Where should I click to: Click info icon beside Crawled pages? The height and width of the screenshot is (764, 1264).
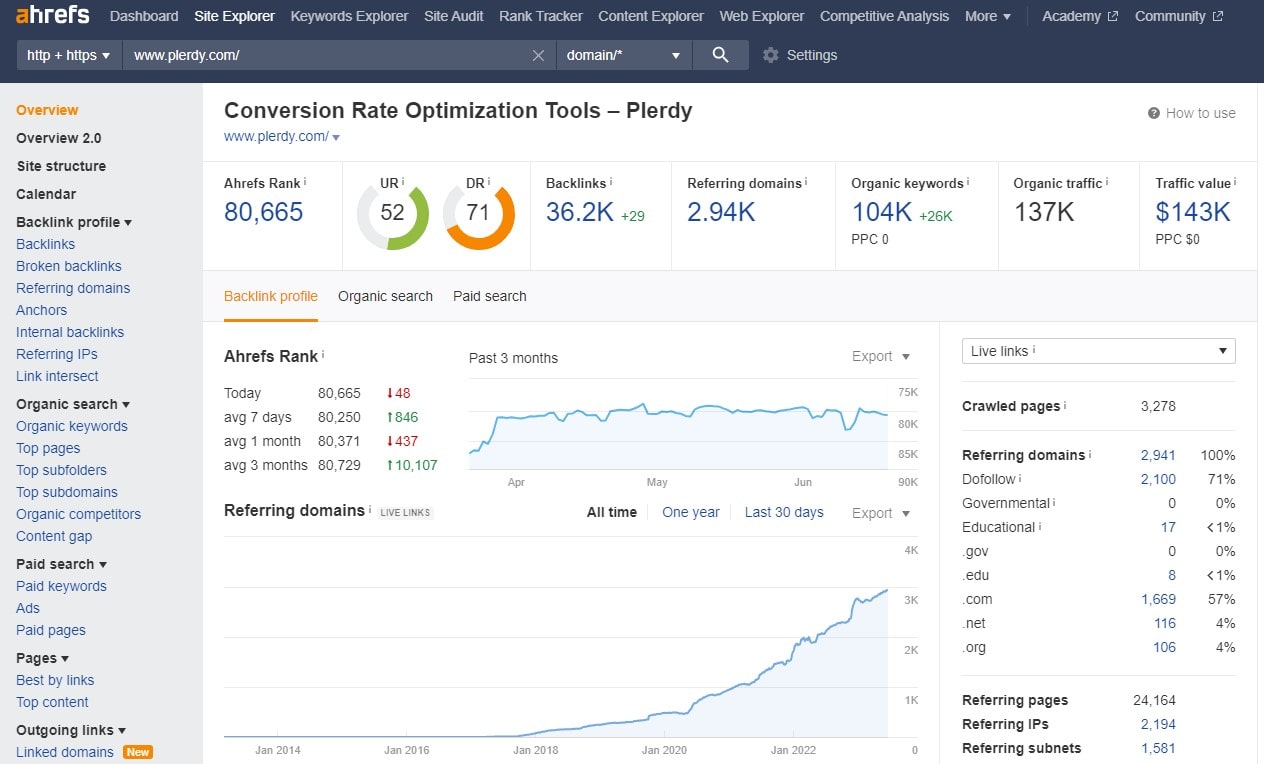pyautogui.click(x=1065, y=405)
